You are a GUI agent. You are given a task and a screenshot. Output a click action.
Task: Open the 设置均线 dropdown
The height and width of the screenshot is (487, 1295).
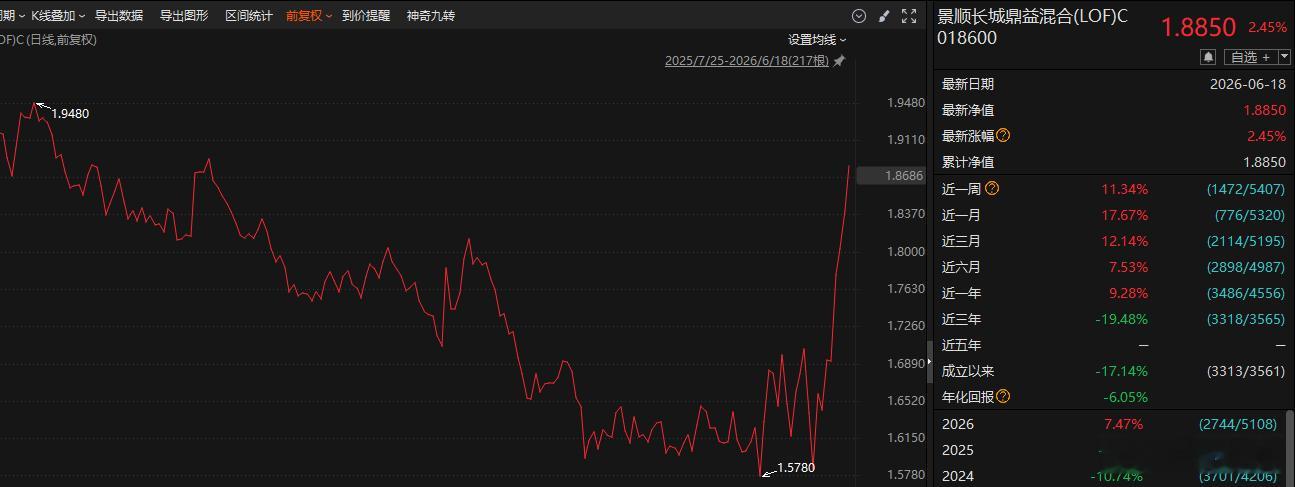[x=817, y=40]
